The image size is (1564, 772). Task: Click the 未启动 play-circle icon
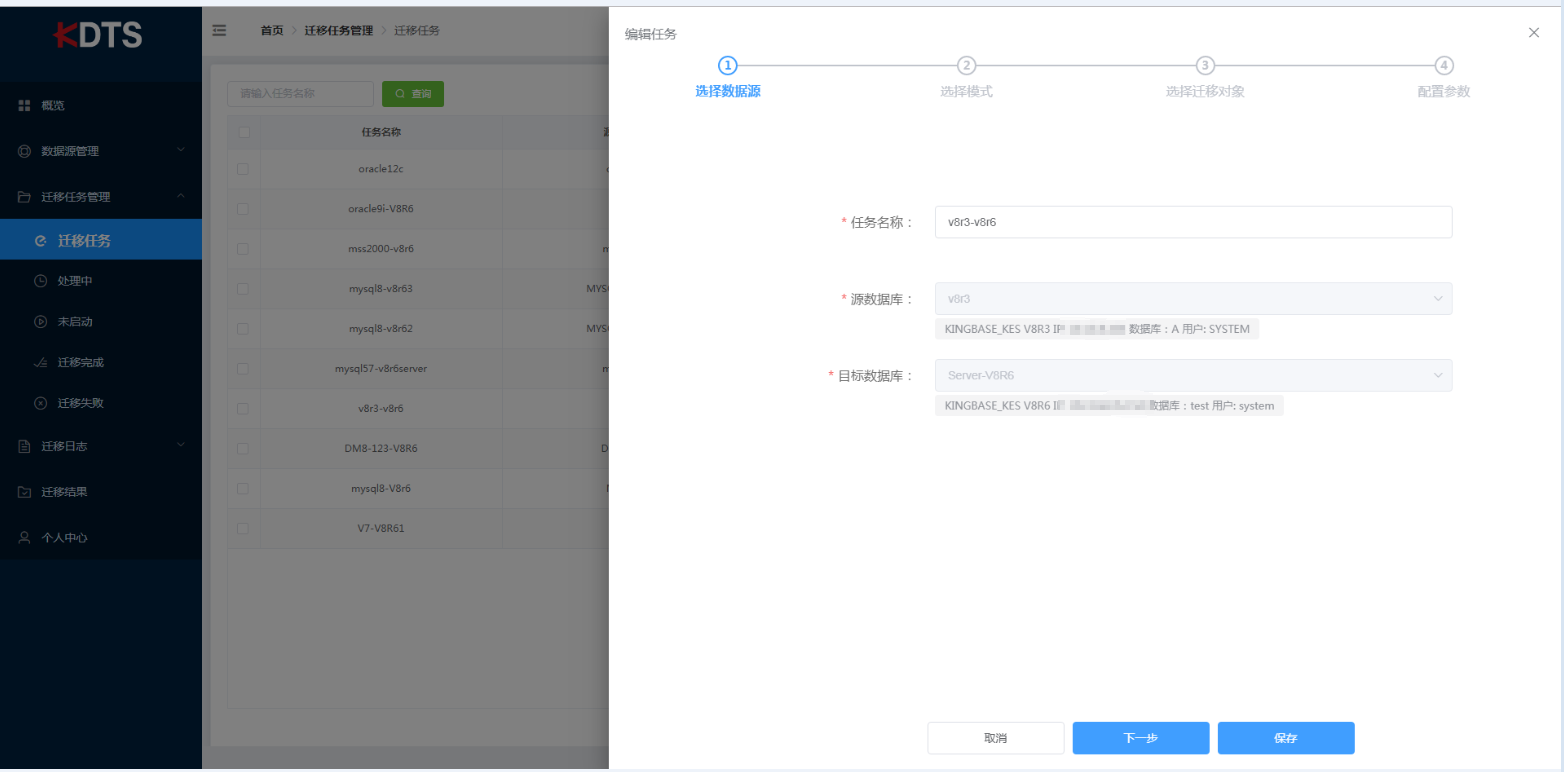(41, 322)
